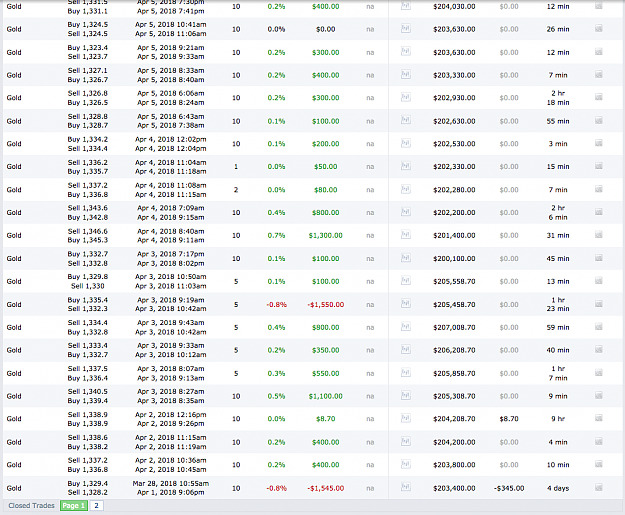This screenshot has height=515, width=625.
Task: Open chart icon for the $202,930.00 balance row
Action: (406, 97)
